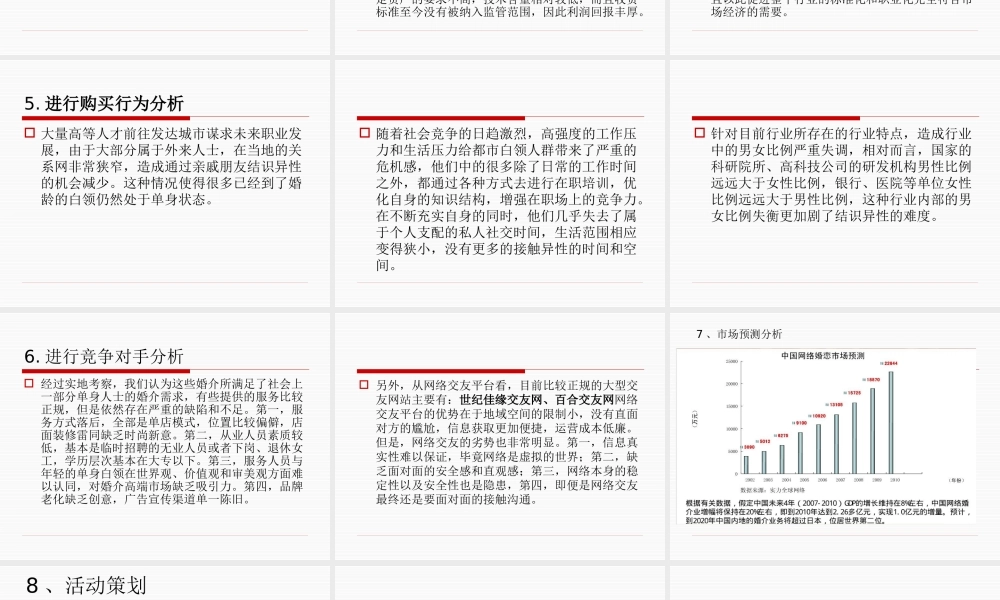This screenshot has width=1000, height=600.
Task: Click the text line "标准至今没有被纳入监管范围，因此利润回报丰厚。"
Action: 511,12
